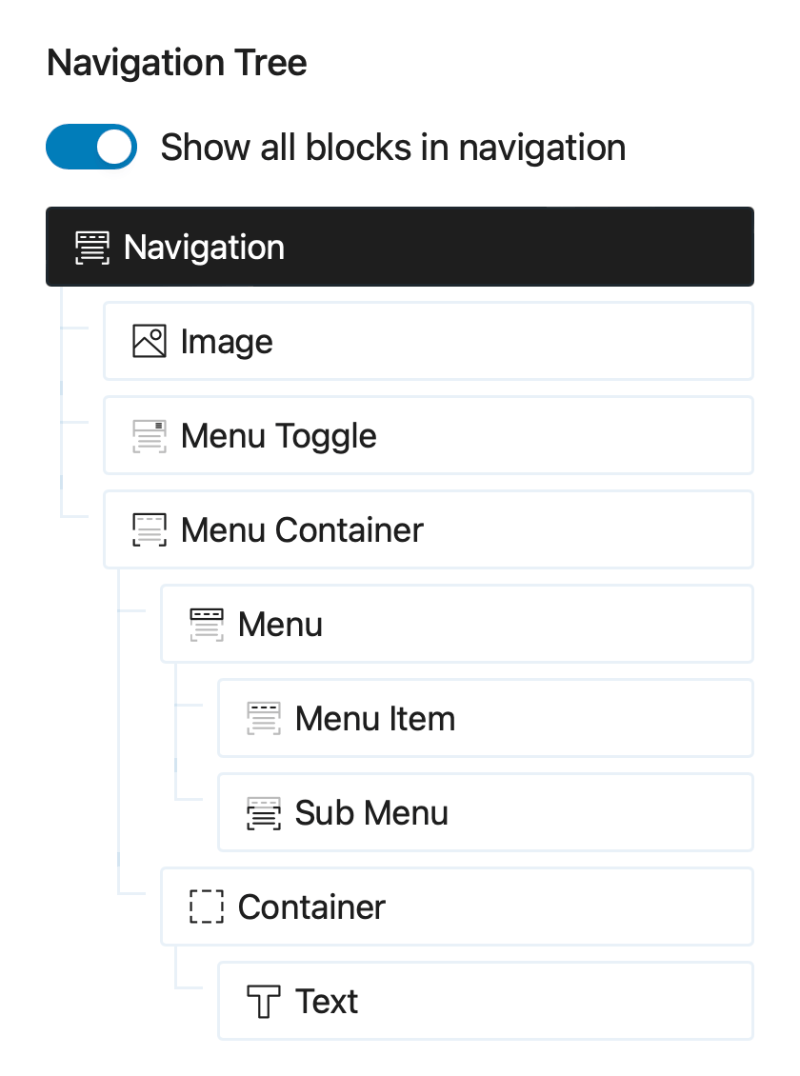This screenshot has height=1076, width=800.
Task: Click the Menu Container block icon
Action: (x=149, y=530)
